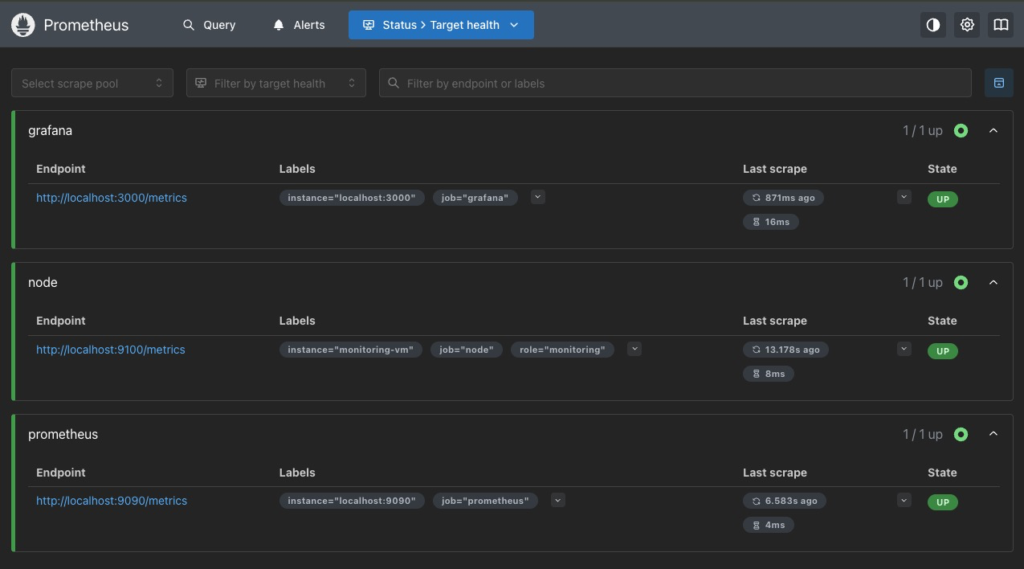Open the Filter by target health dropdown
The width and height of the screenshot is (1024, 569).
tap(276, 83)
